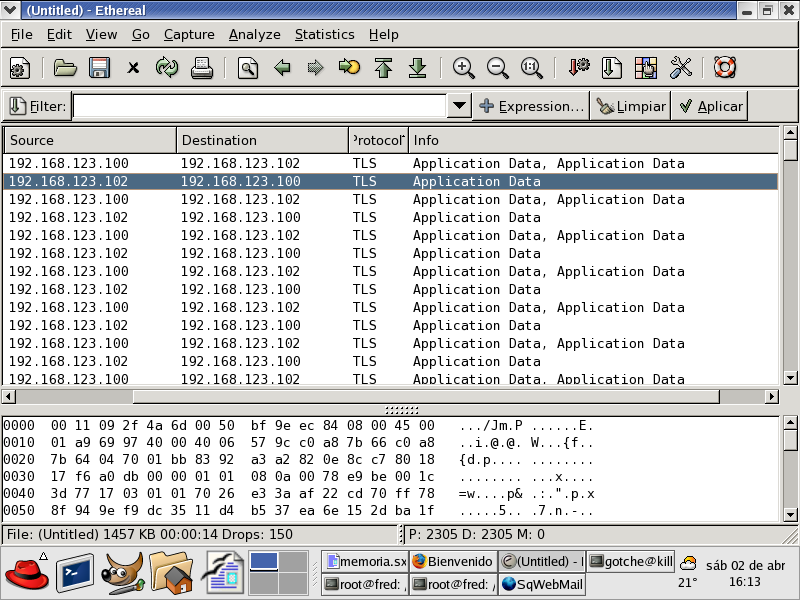This screenshot has width=800, height=600.
Task: Open the Red Hat main menu
Action: [28, 573]
